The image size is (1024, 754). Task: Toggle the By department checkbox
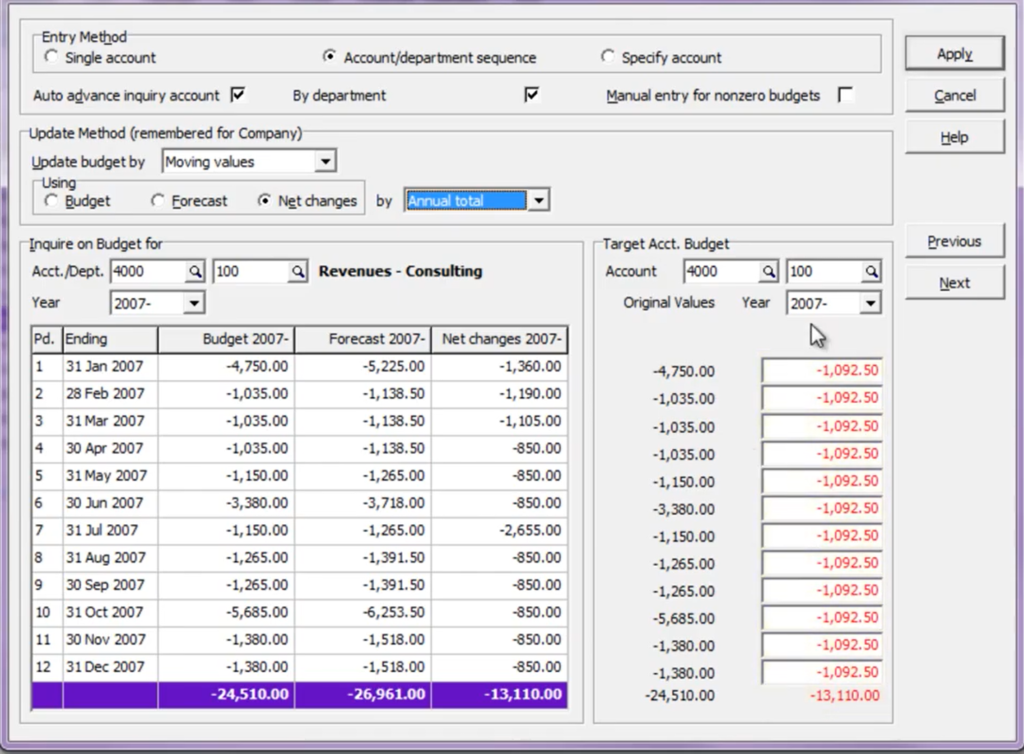(x=532, y=95)
